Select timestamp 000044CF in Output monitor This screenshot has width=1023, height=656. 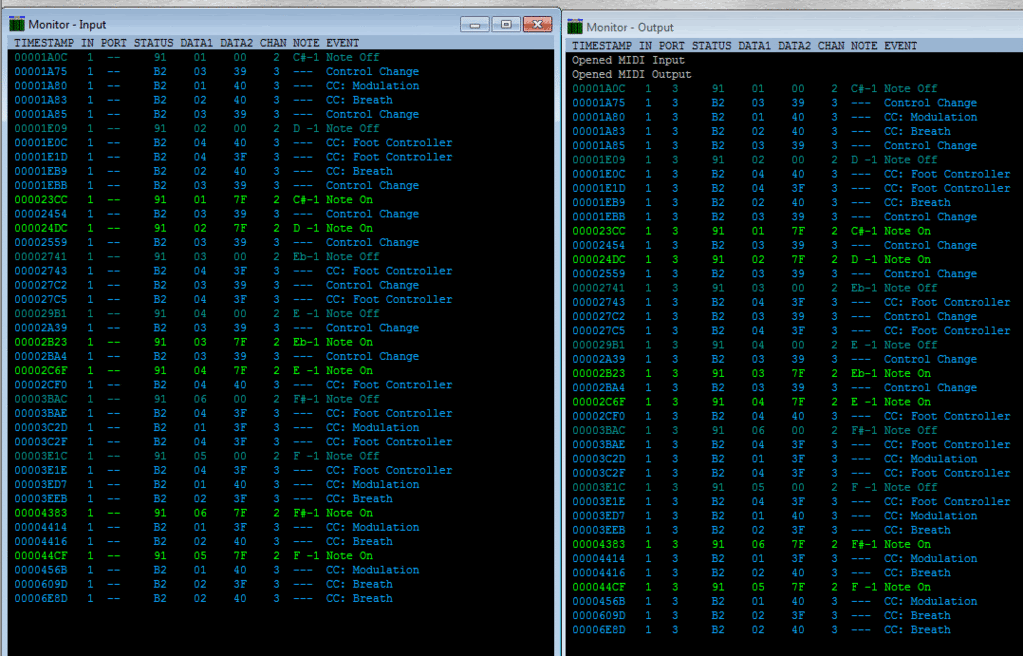(598, 587)
